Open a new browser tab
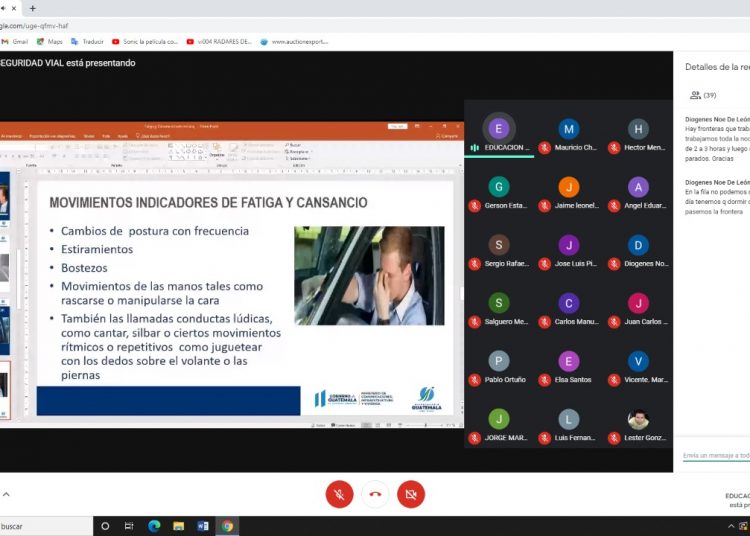Screen dimensions: 750x536 click(x=32, y=8)
